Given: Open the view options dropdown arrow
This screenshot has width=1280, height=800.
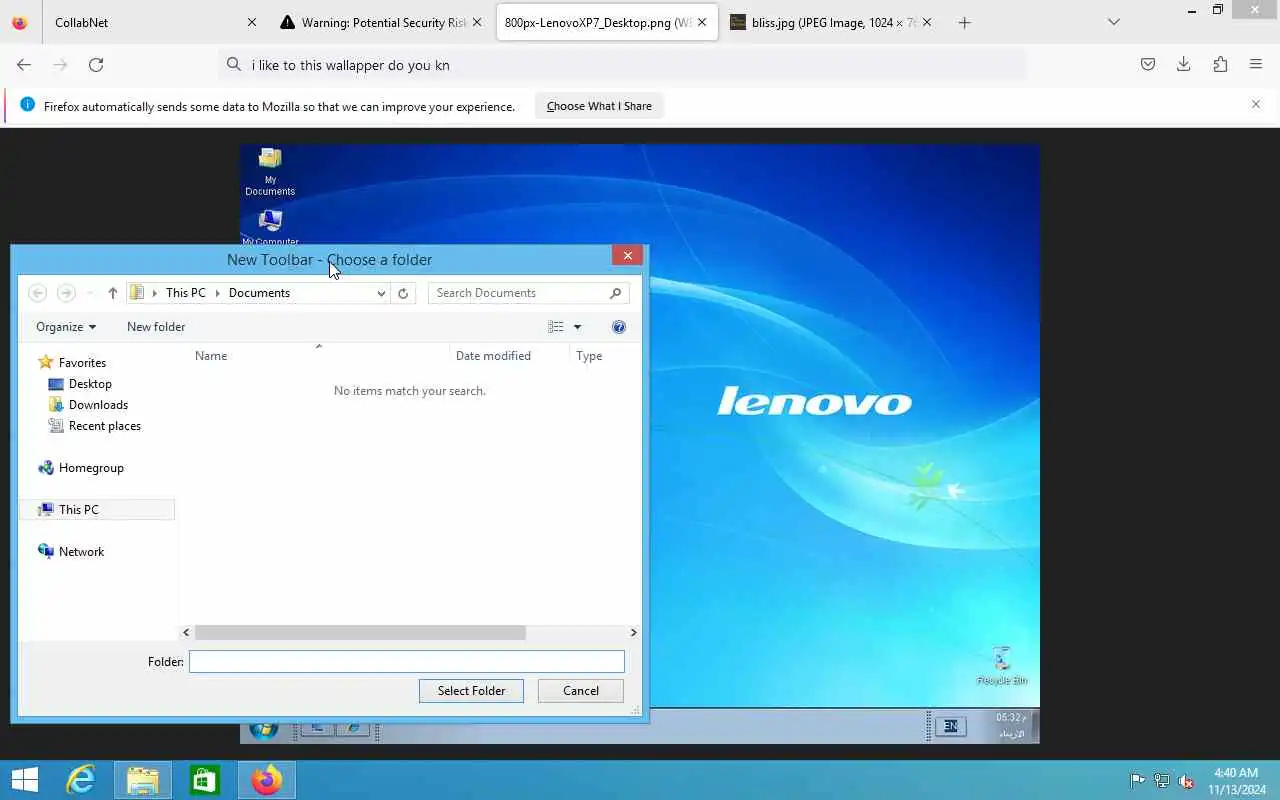Looking at the screenshot, I should pos(577,327).
